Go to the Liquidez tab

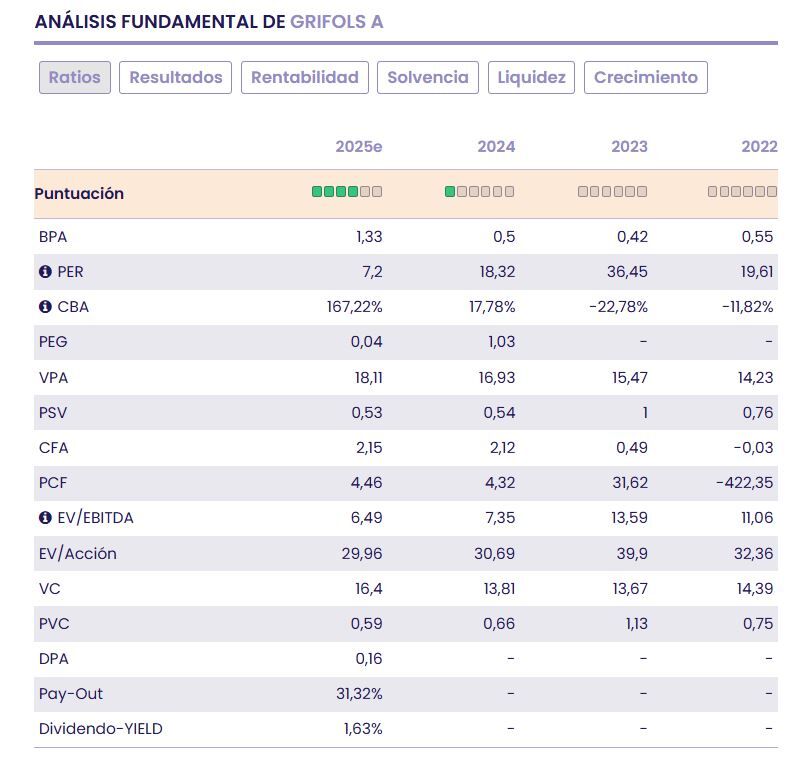531,78
